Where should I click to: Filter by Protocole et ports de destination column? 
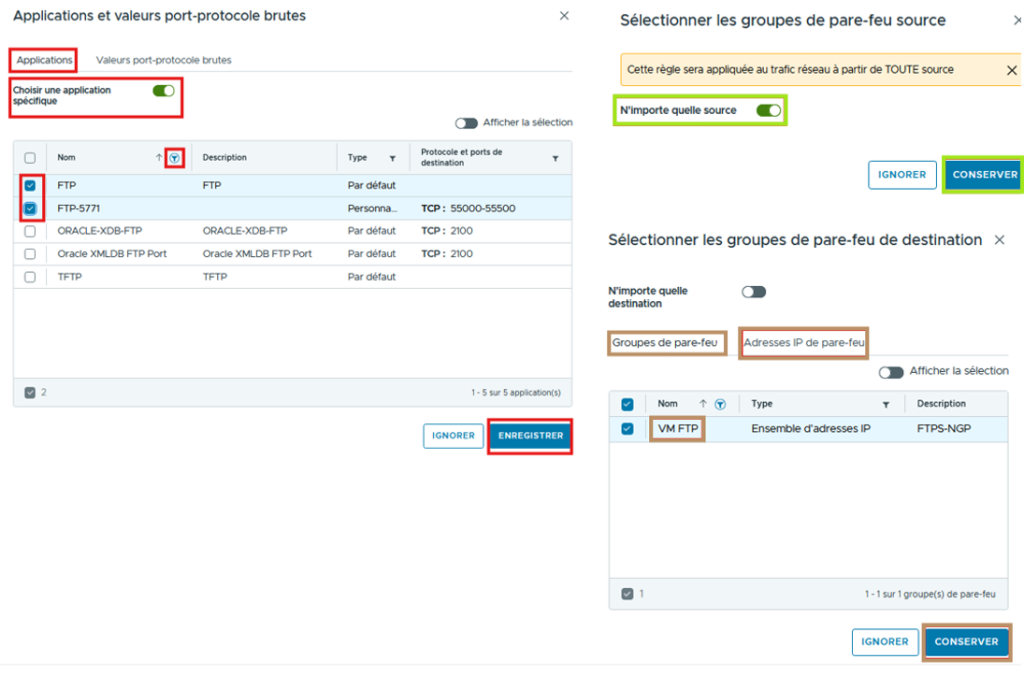[555, 158]
